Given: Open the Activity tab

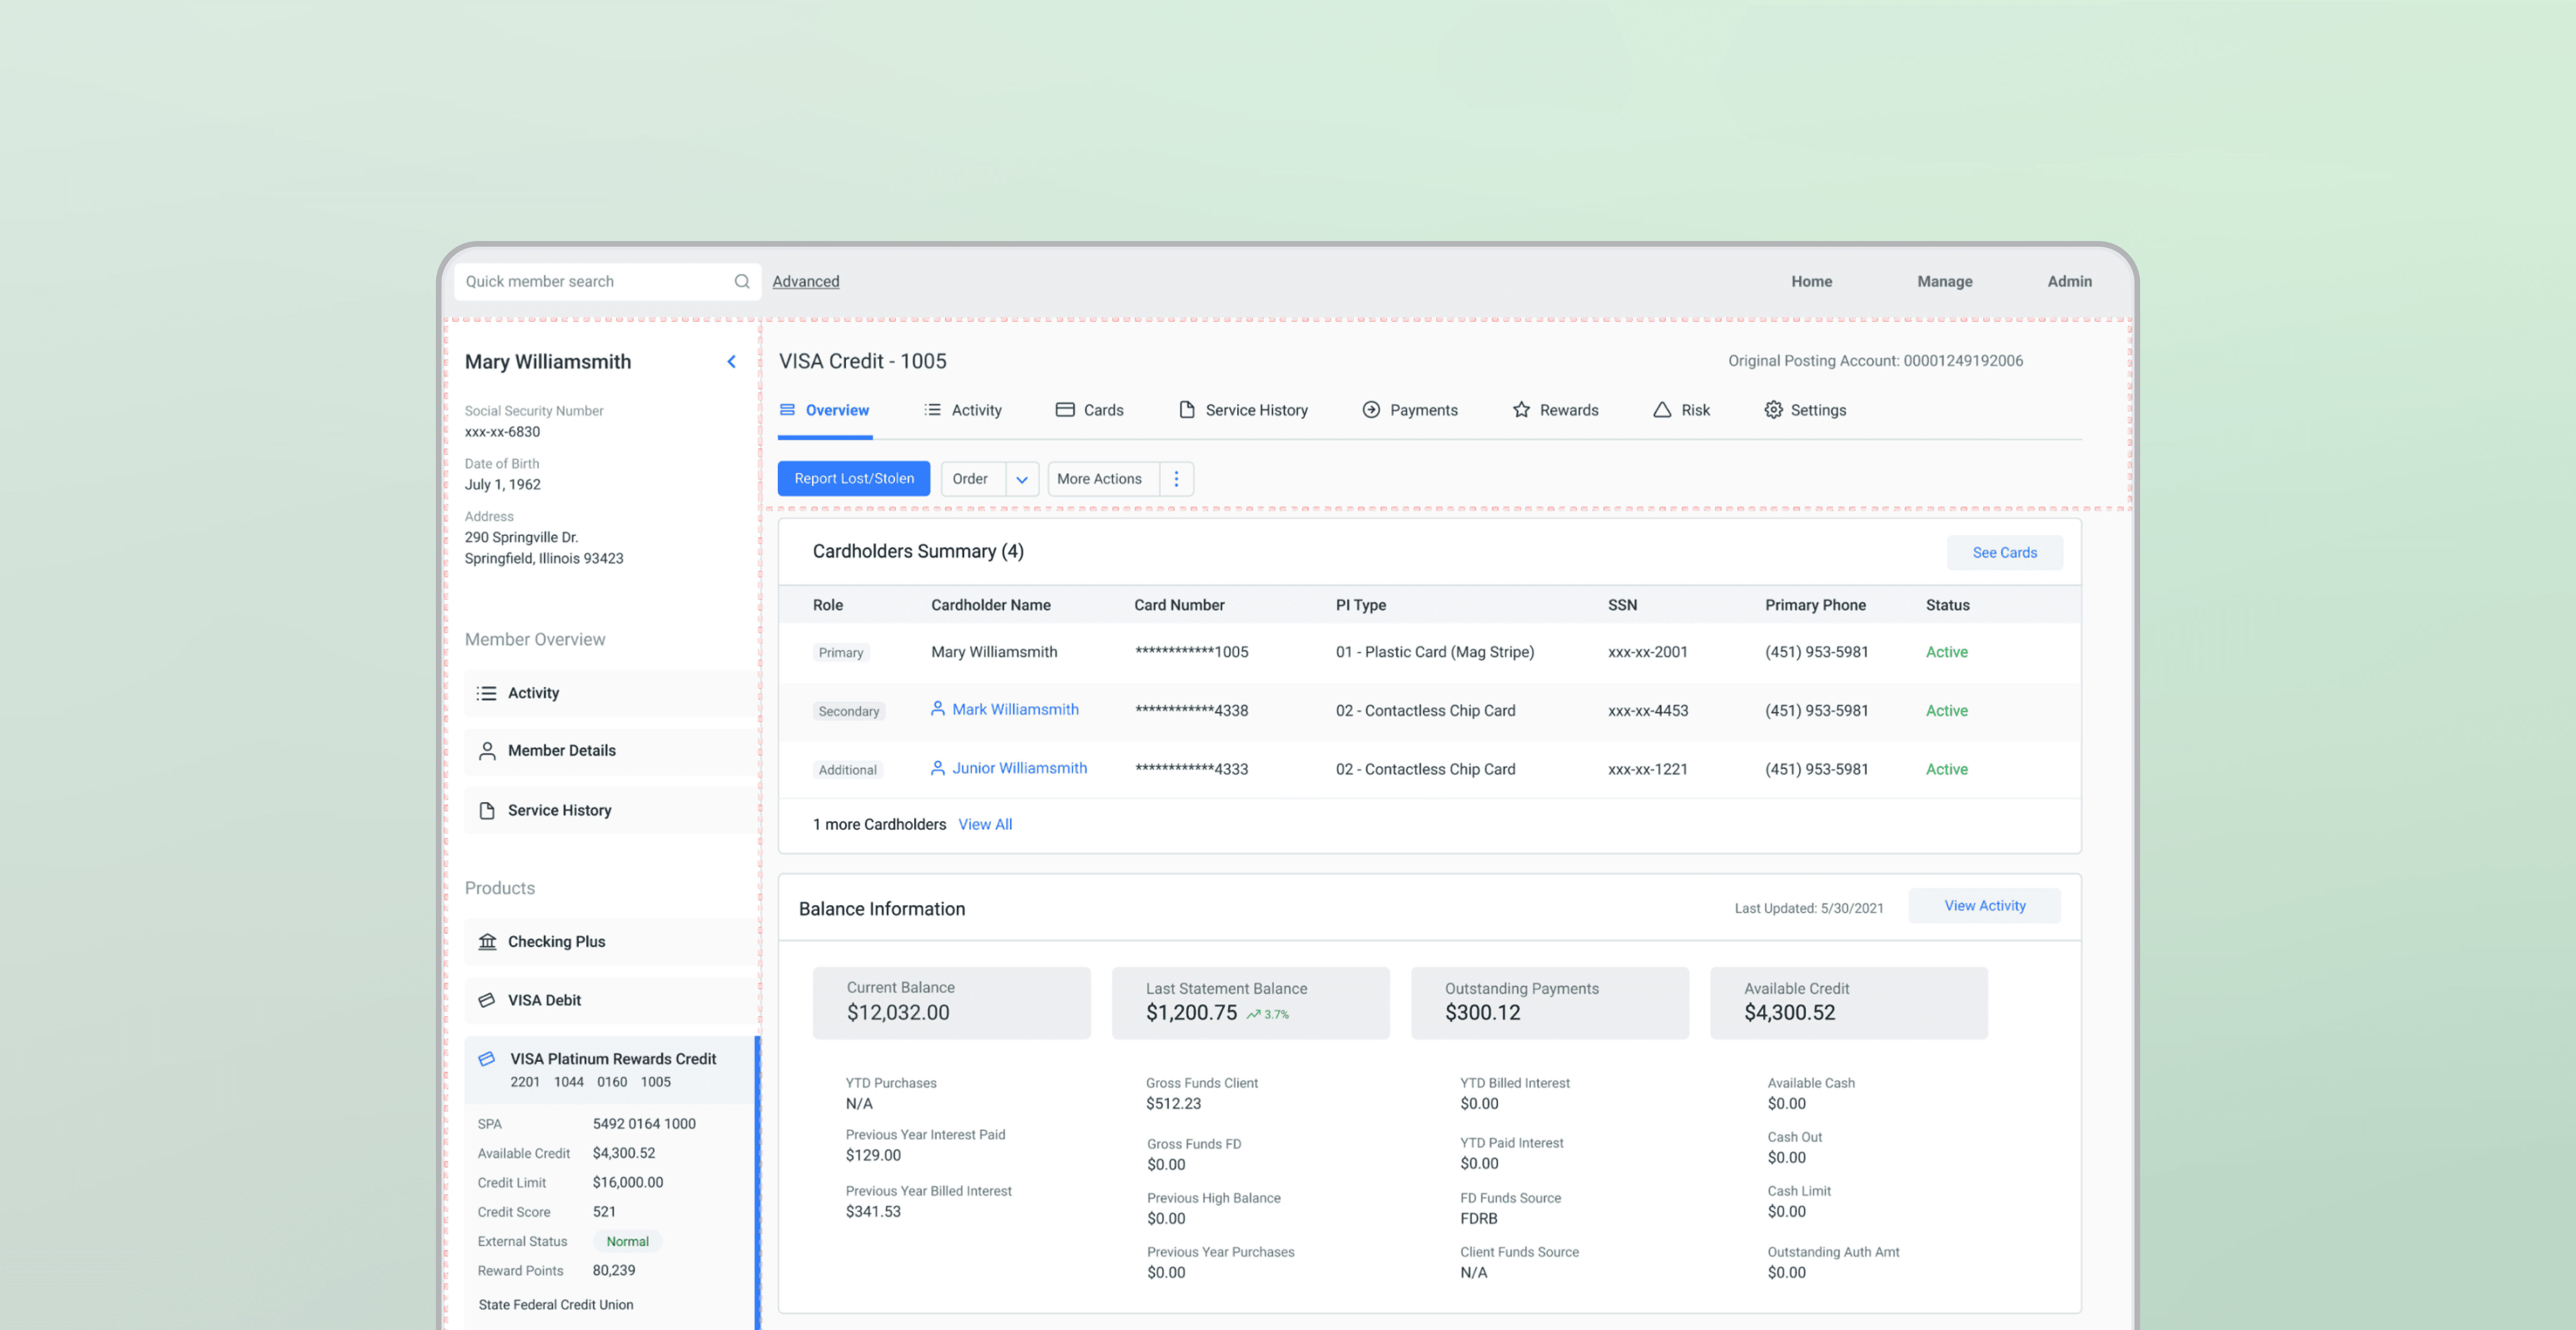Looking at the screenshot, I should 962,410.
